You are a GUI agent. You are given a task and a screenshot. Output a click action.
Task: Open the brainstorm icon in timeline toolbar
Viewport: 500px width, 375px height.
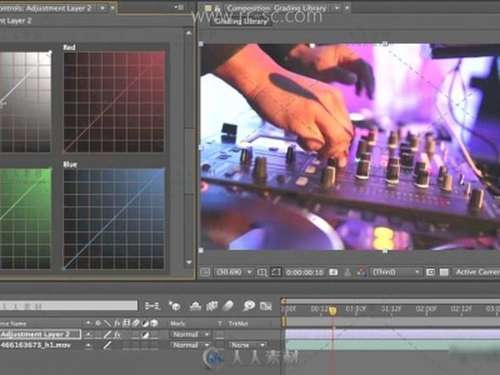(x=249, y=305)
